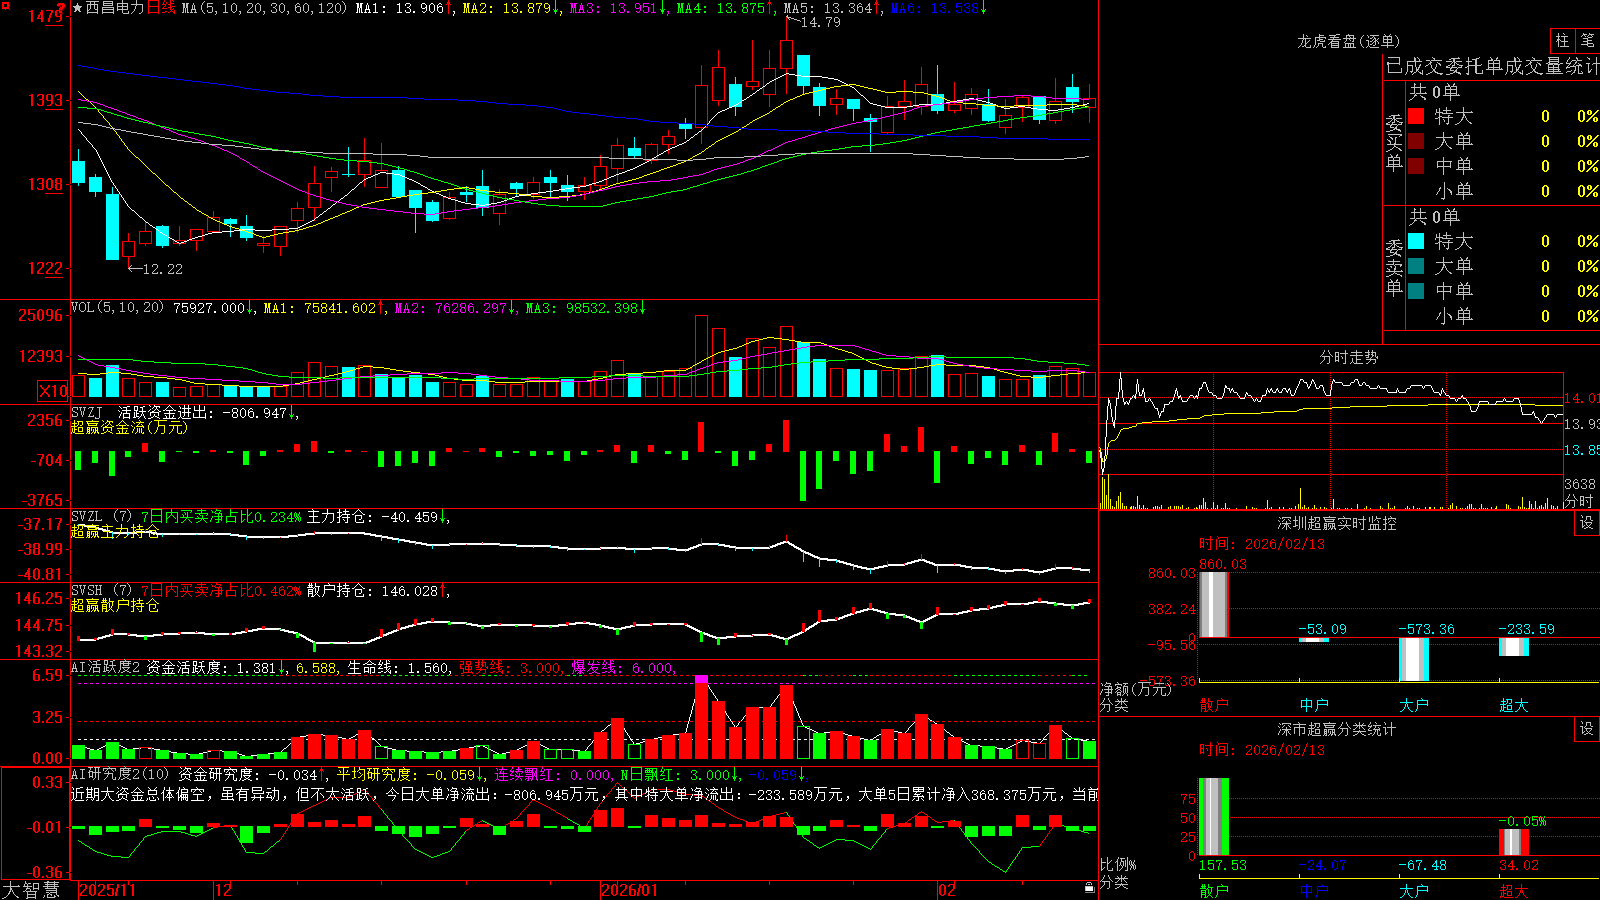This screenshot has width=1600, height=900.
Task: Click the 委买单 section label
Action: click(1394, 143)
